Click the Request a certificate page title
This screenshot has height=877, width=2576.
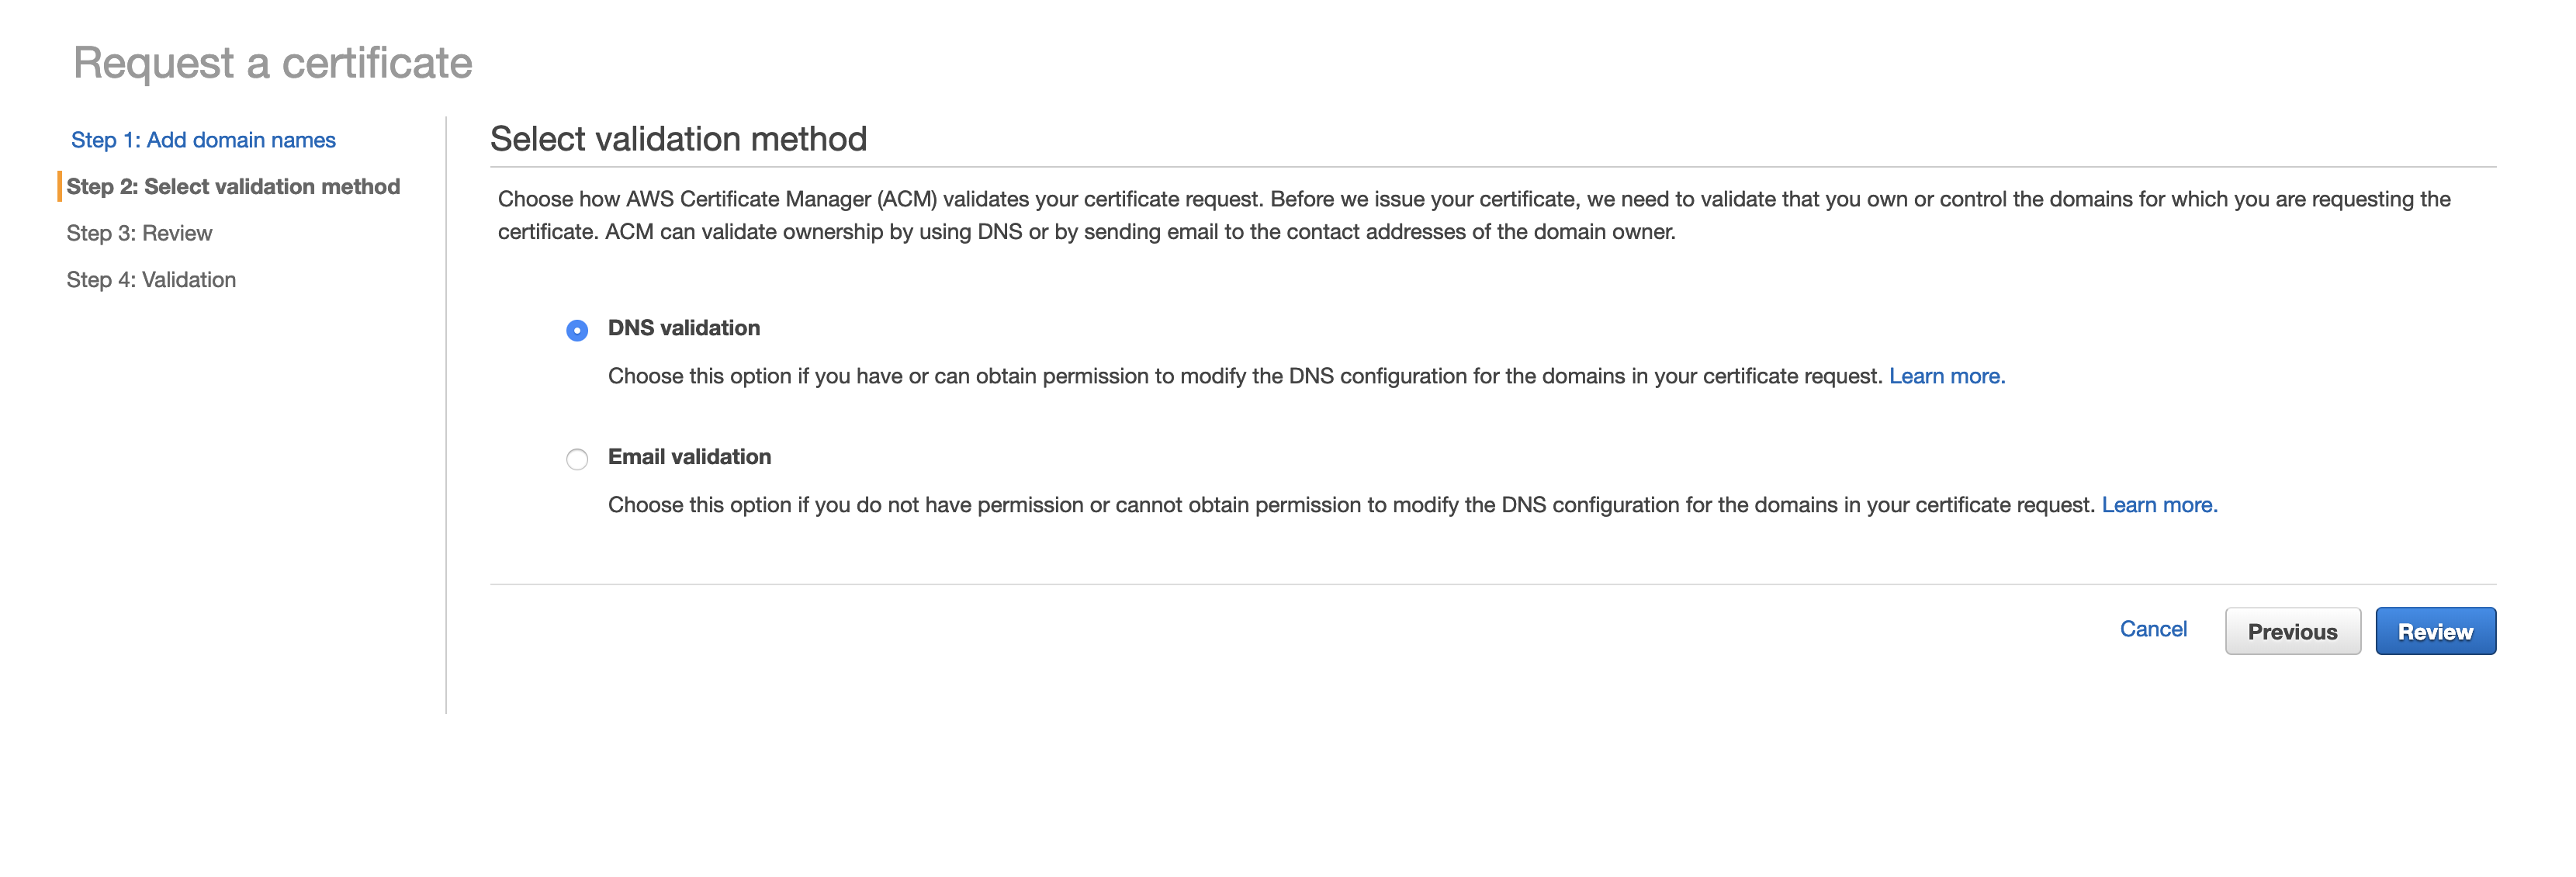272,63
